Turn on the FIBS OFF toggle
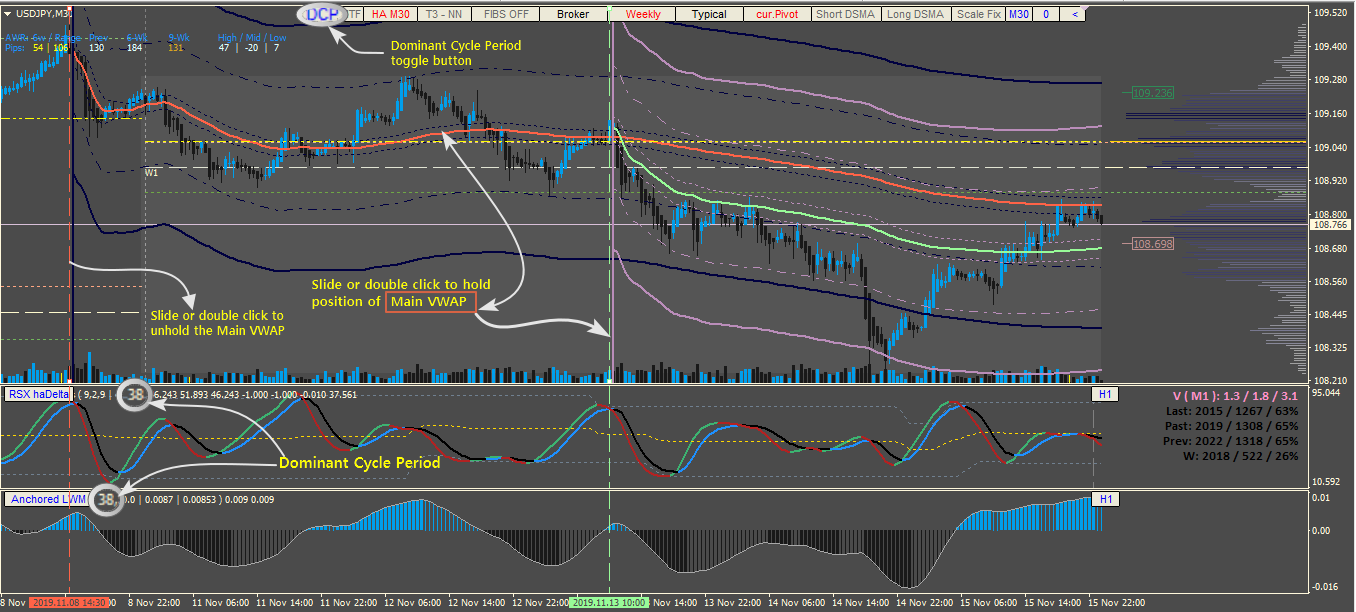This screenshot has height=612, width=1356. [x=503, y=14]
